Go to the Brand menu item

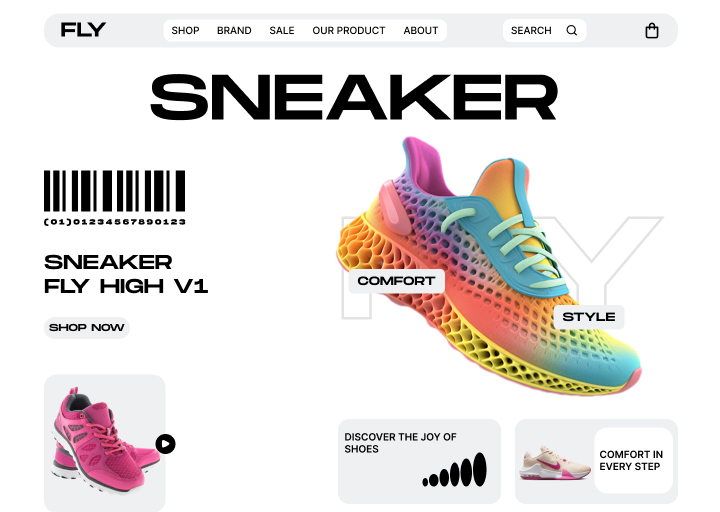click(x=234, y=31)
